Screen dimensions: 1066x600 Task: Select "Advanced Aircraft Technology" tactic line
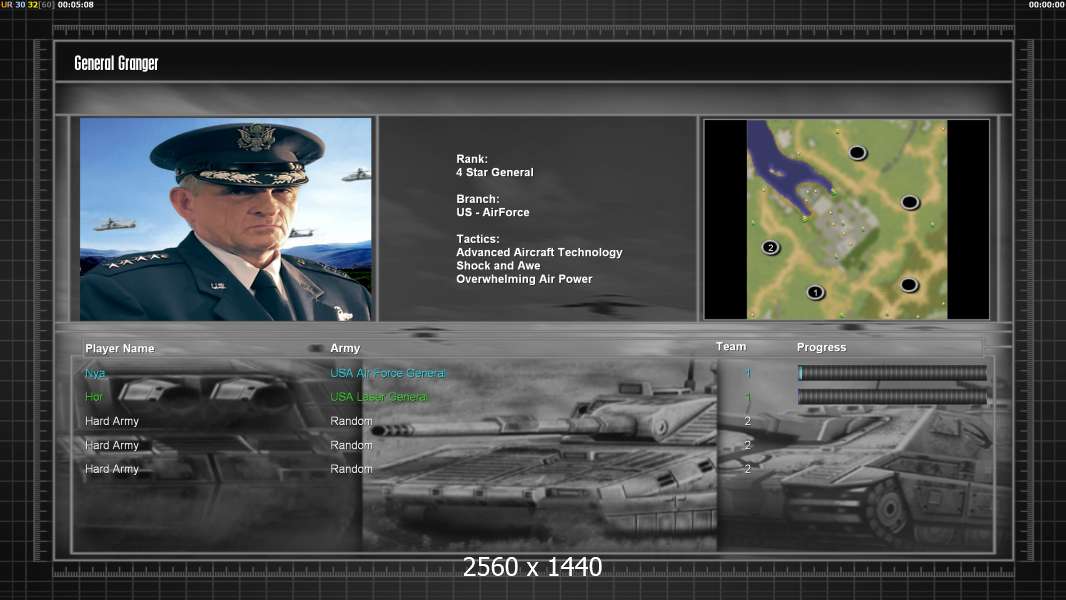539,252
